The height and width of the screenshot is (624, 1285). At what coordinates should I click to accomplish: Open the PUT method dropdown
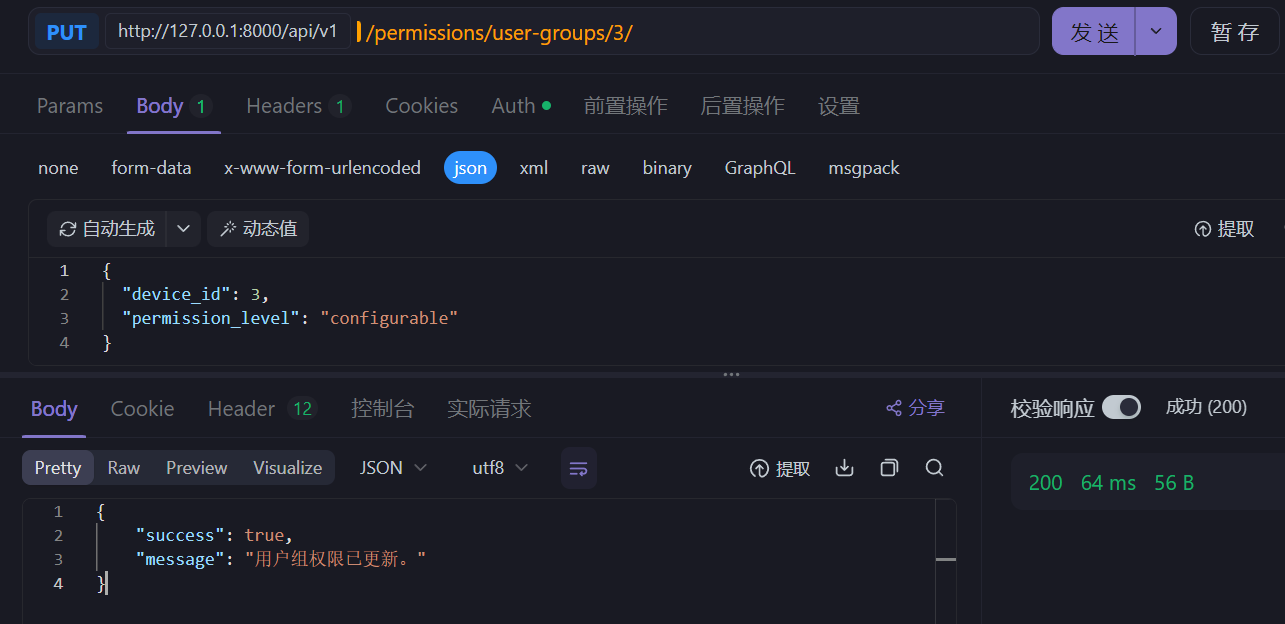point(67,32)
